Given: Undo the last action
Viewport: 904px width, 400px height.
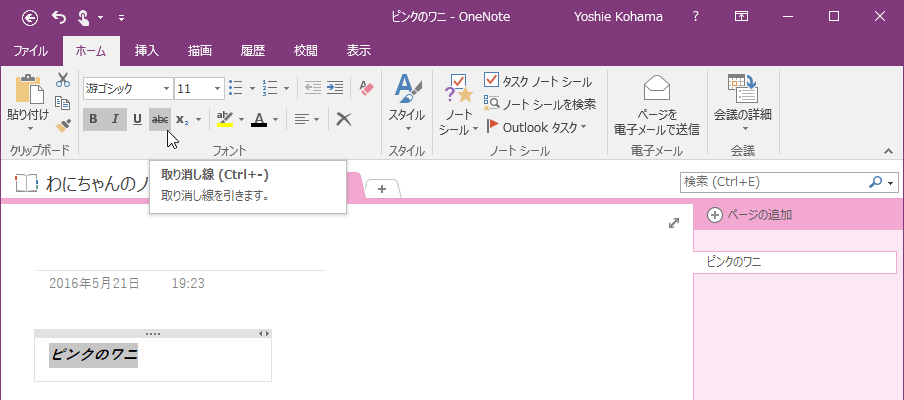Looking at the screenshot, I should tap(59, 17).
